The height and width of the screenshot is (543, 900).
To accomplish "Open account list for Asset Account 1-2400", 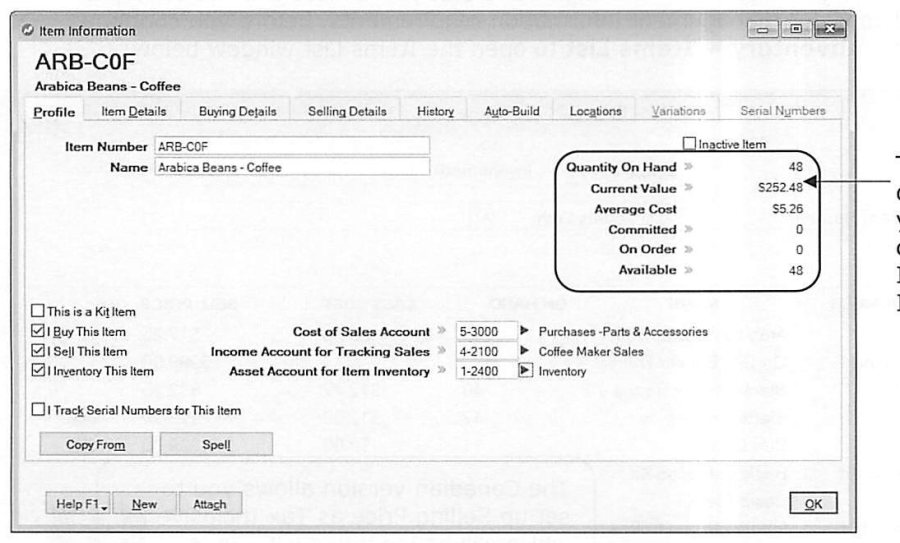I will (x=525, y=371).
